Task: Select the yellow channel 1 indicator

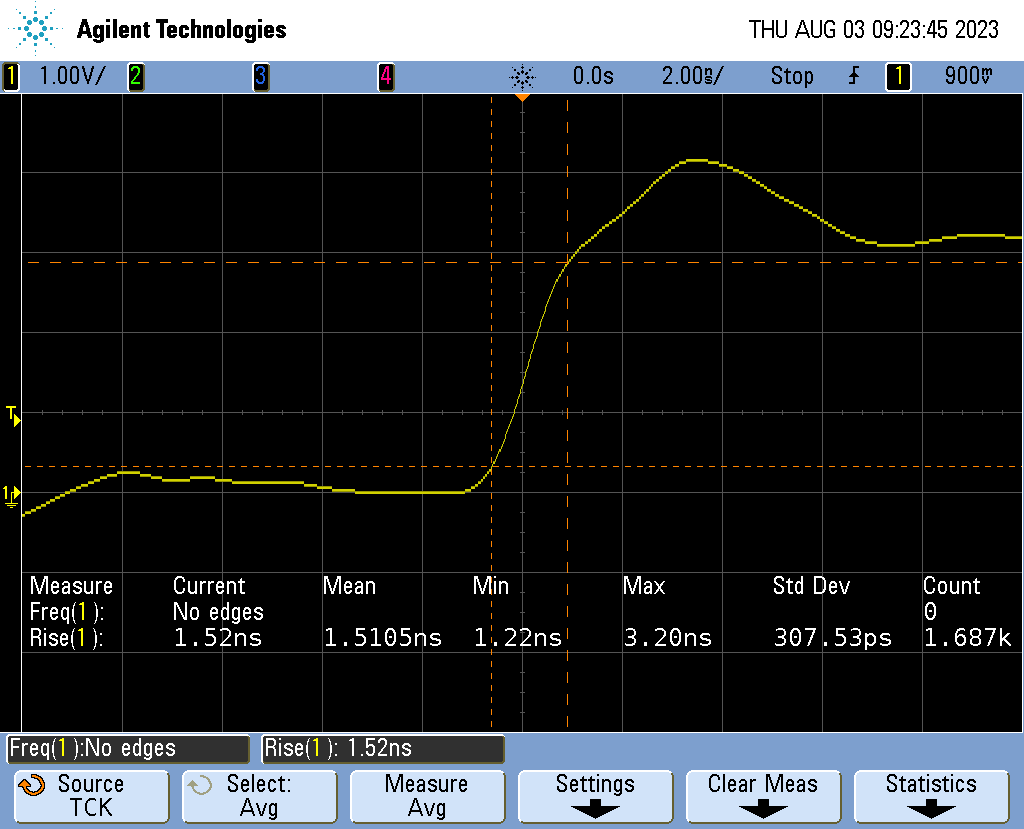Action: point(11,76)
